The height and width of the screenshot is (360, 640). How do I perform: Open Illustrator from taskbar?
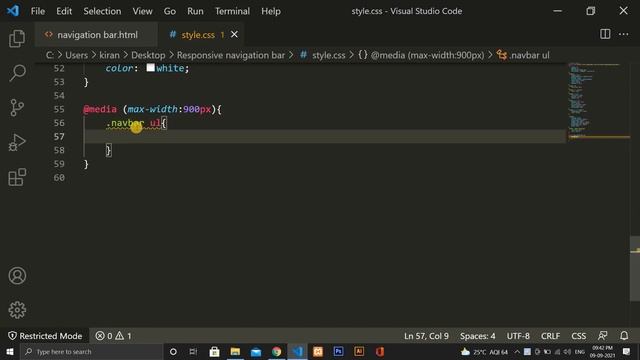(359, 351)
